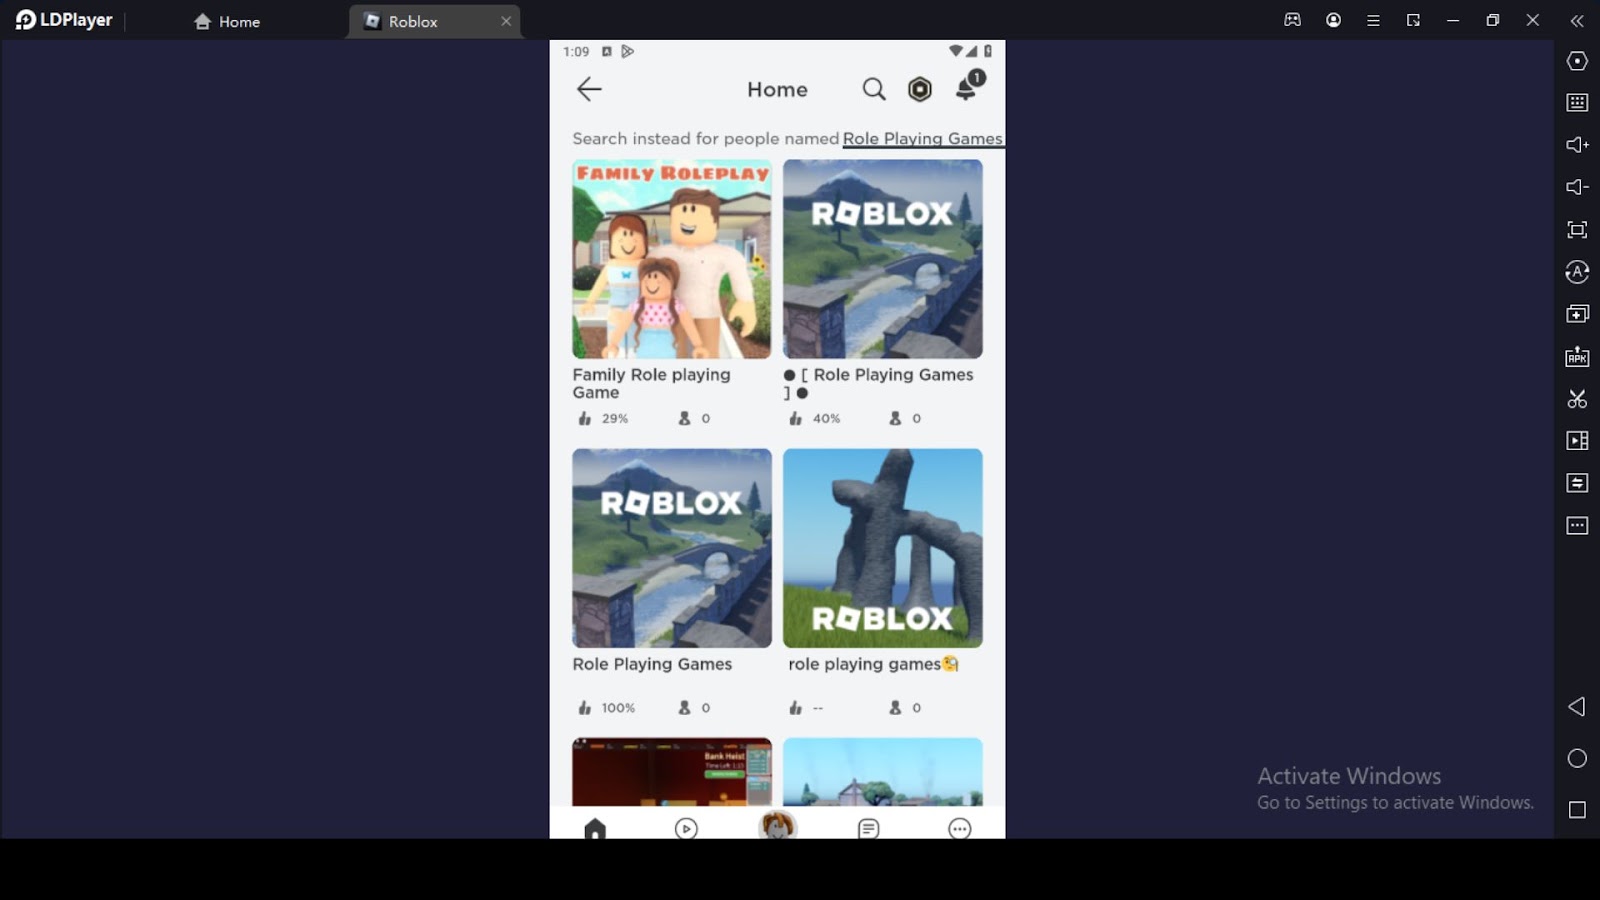The height and width of the screenshot is (900, 1600).
Task: Open Family Role playing Game thumbnail
Action: [x=672, y=259]
